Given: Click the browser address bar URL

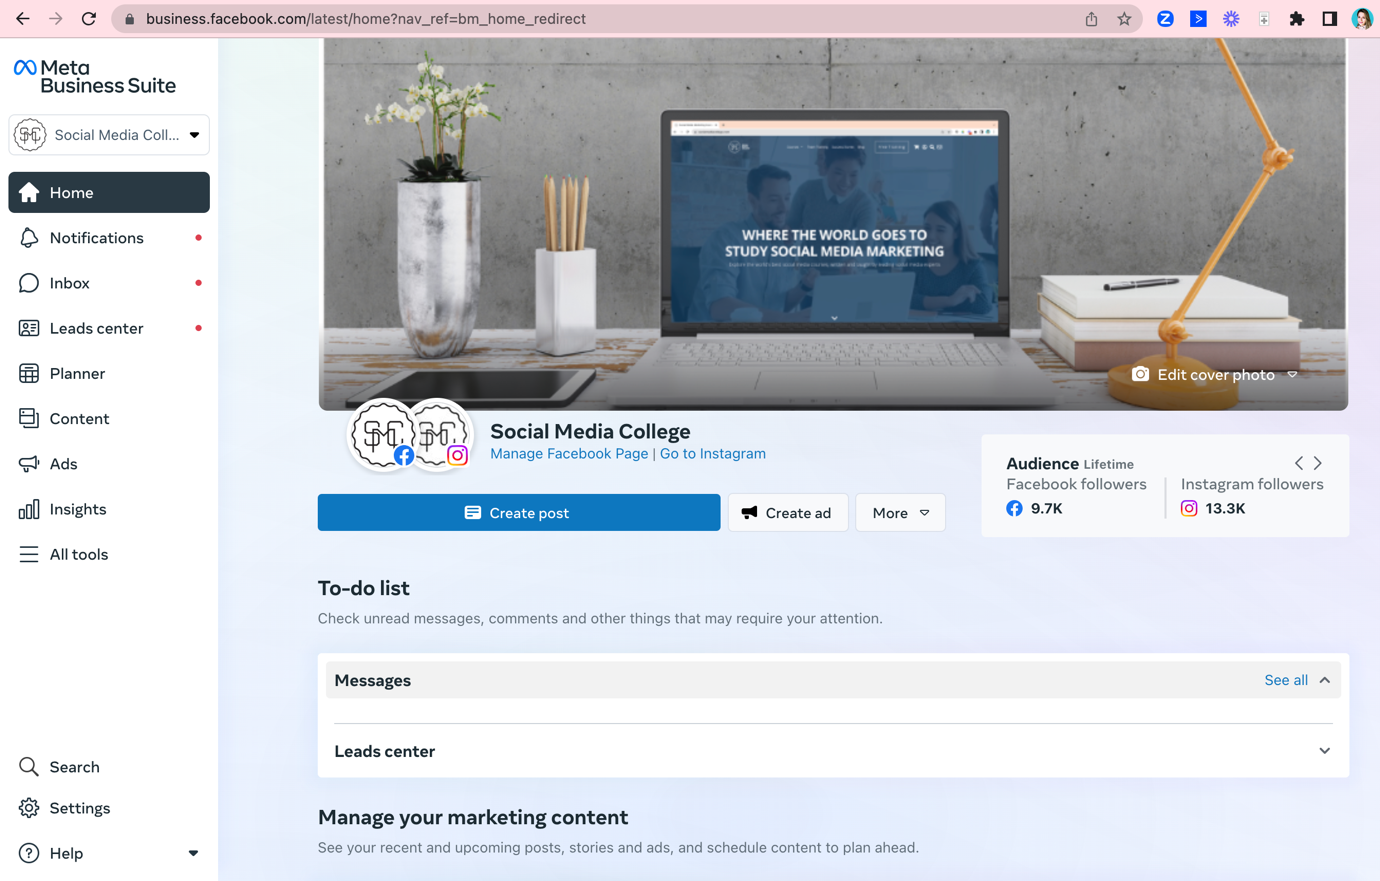Looking at the screenshot, I should click(366, 19).
